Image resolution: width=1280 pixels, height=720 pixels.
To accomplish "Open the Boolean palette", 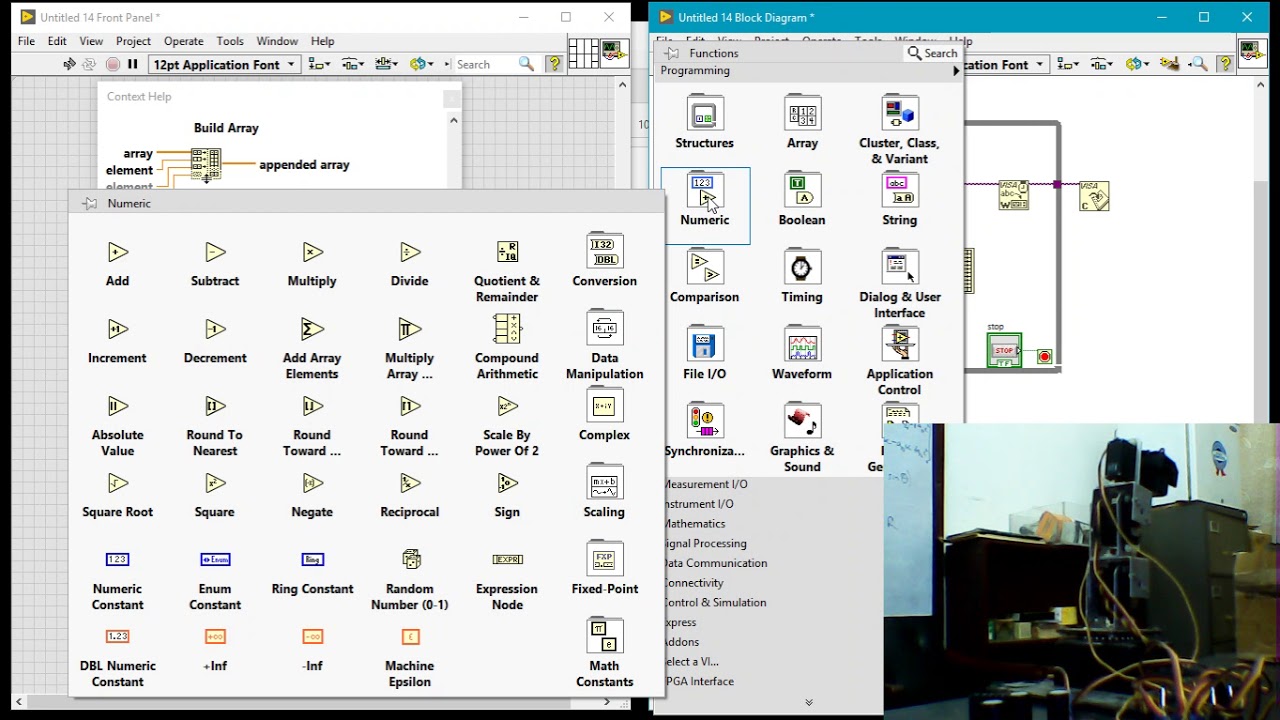I will tap(802, 190).
